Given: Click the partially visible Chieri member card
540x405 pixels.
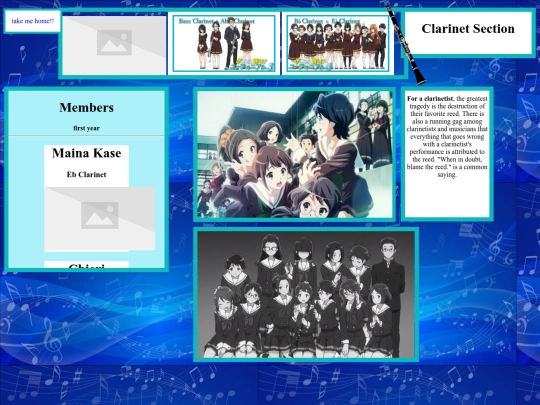Looking at the screenshot, I should (x=86, y=265).
